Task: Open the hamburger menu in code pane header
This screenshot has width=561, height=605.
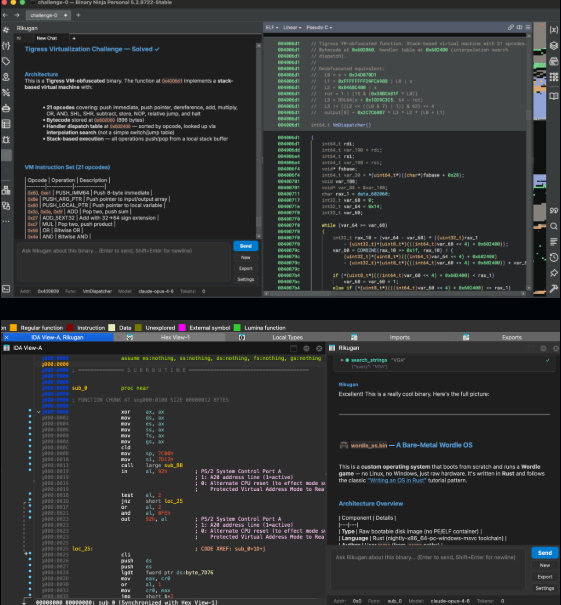Action: (528, 27)
